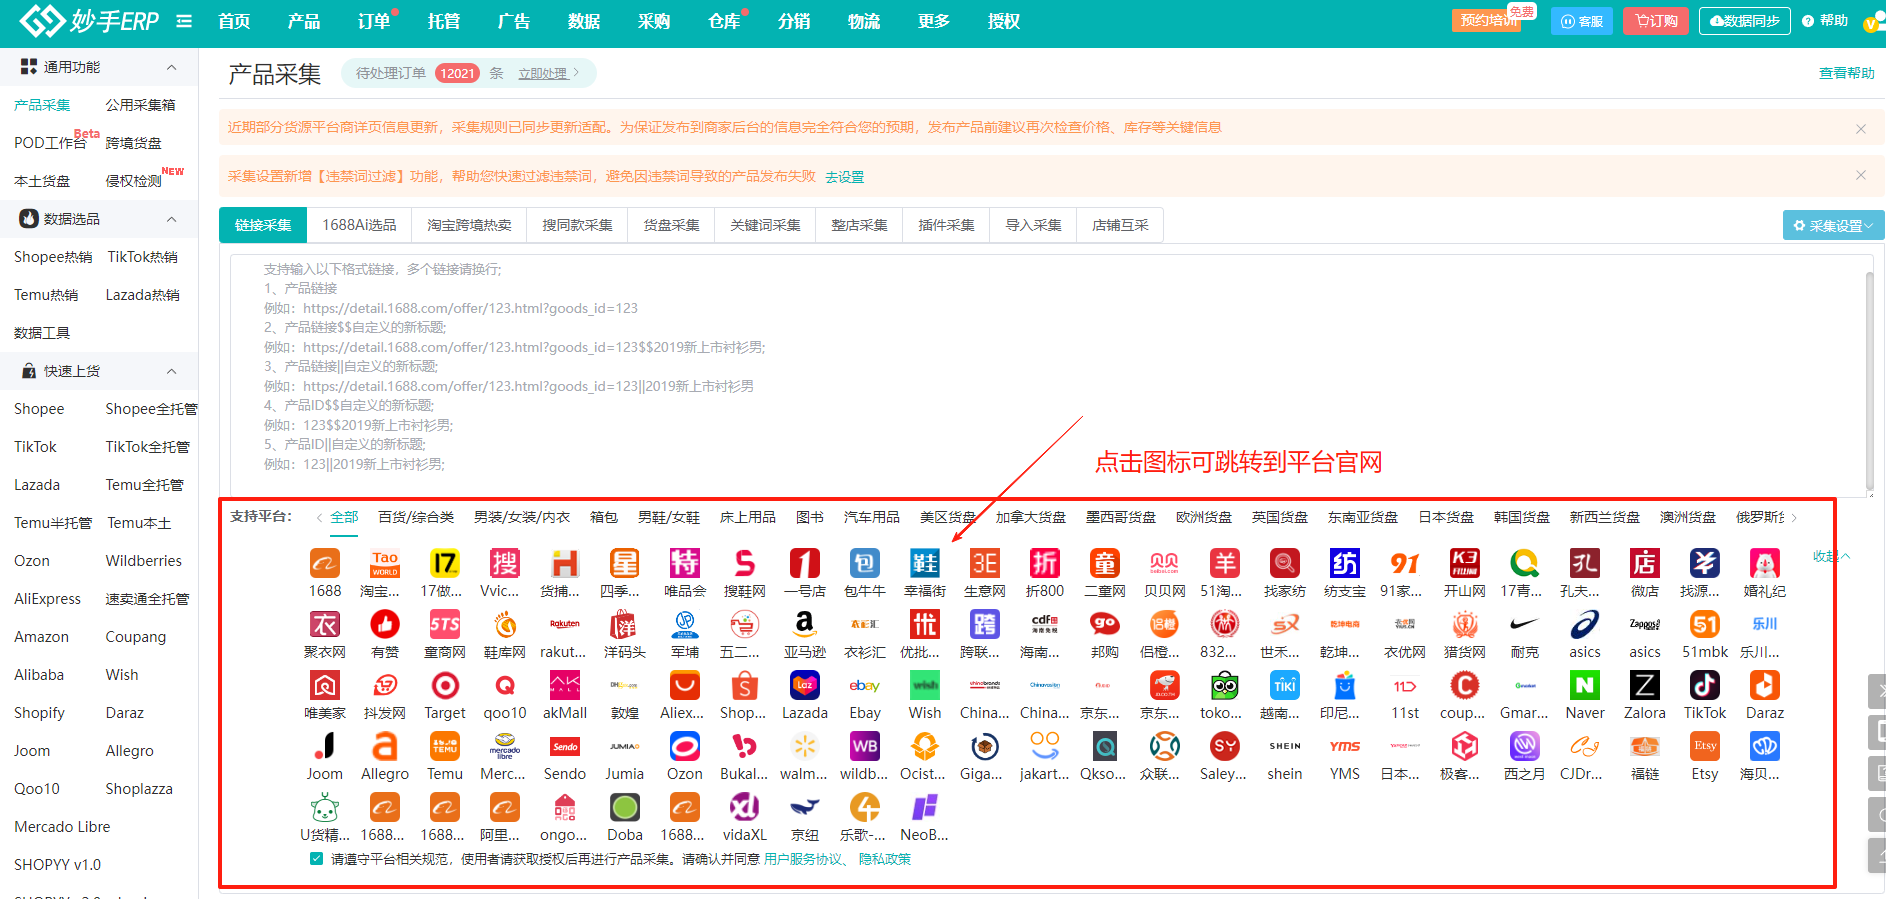
Task: Click the 1688 platform icon
Action: (324, 564)
